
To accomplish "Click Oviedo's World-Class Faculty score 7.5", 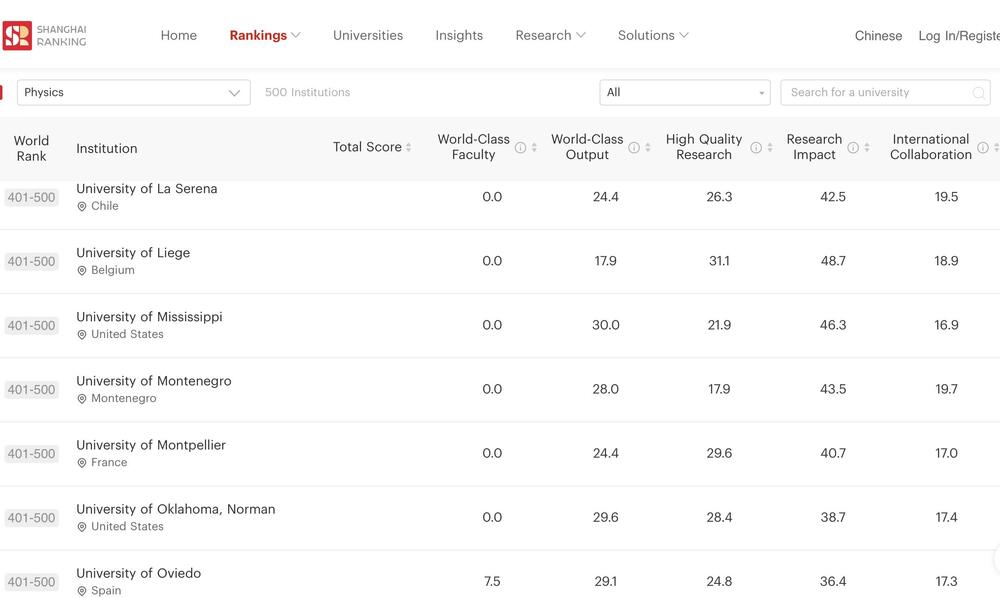I will click(x=492, y=581).
